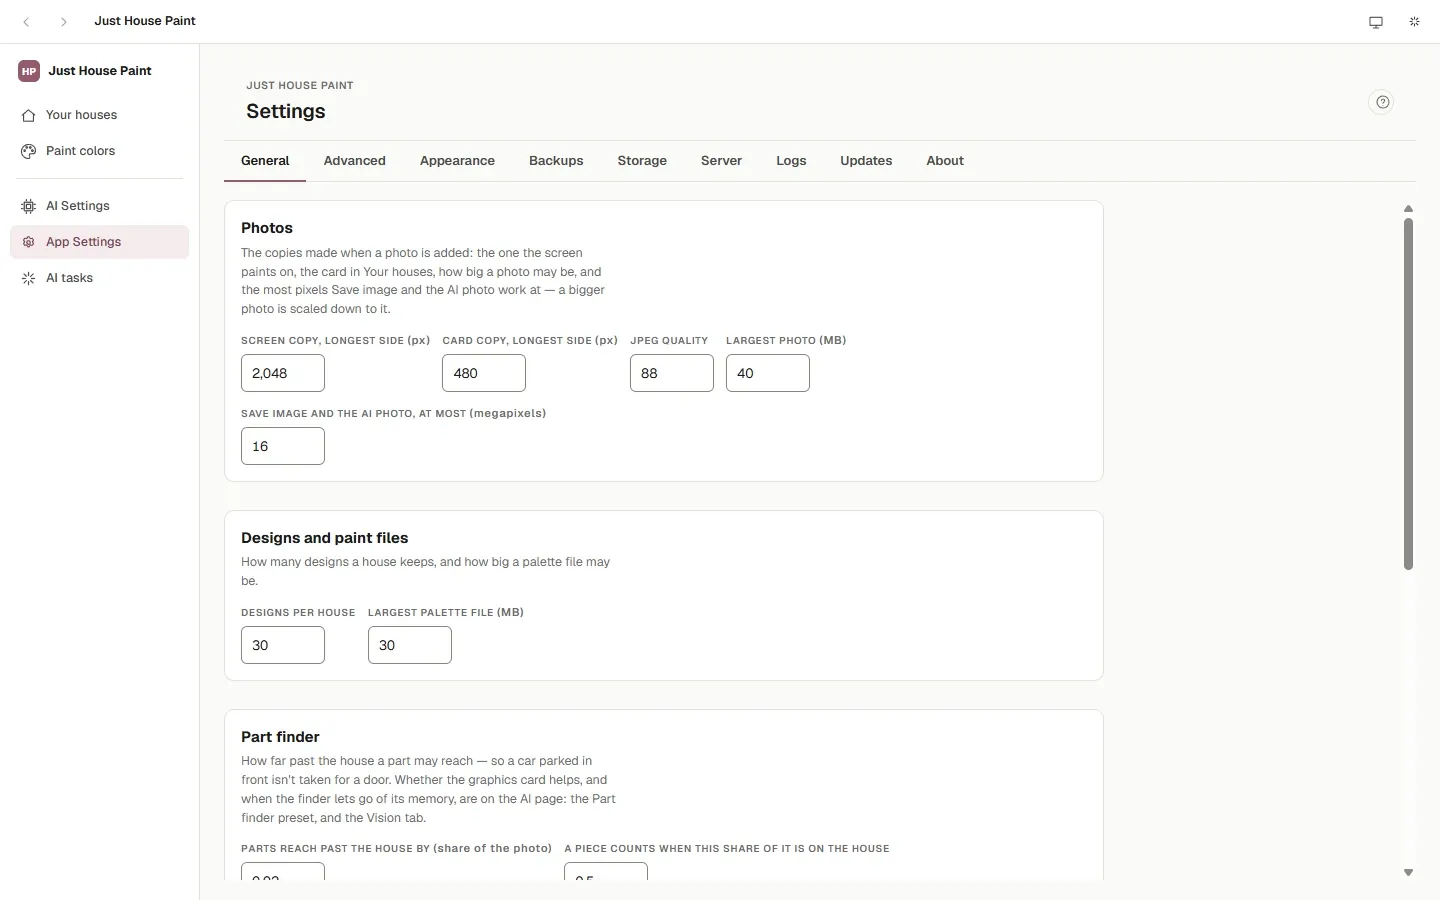Open the Server tab
The height and width of the screenshot is (900, 1440).
[721, 161]
